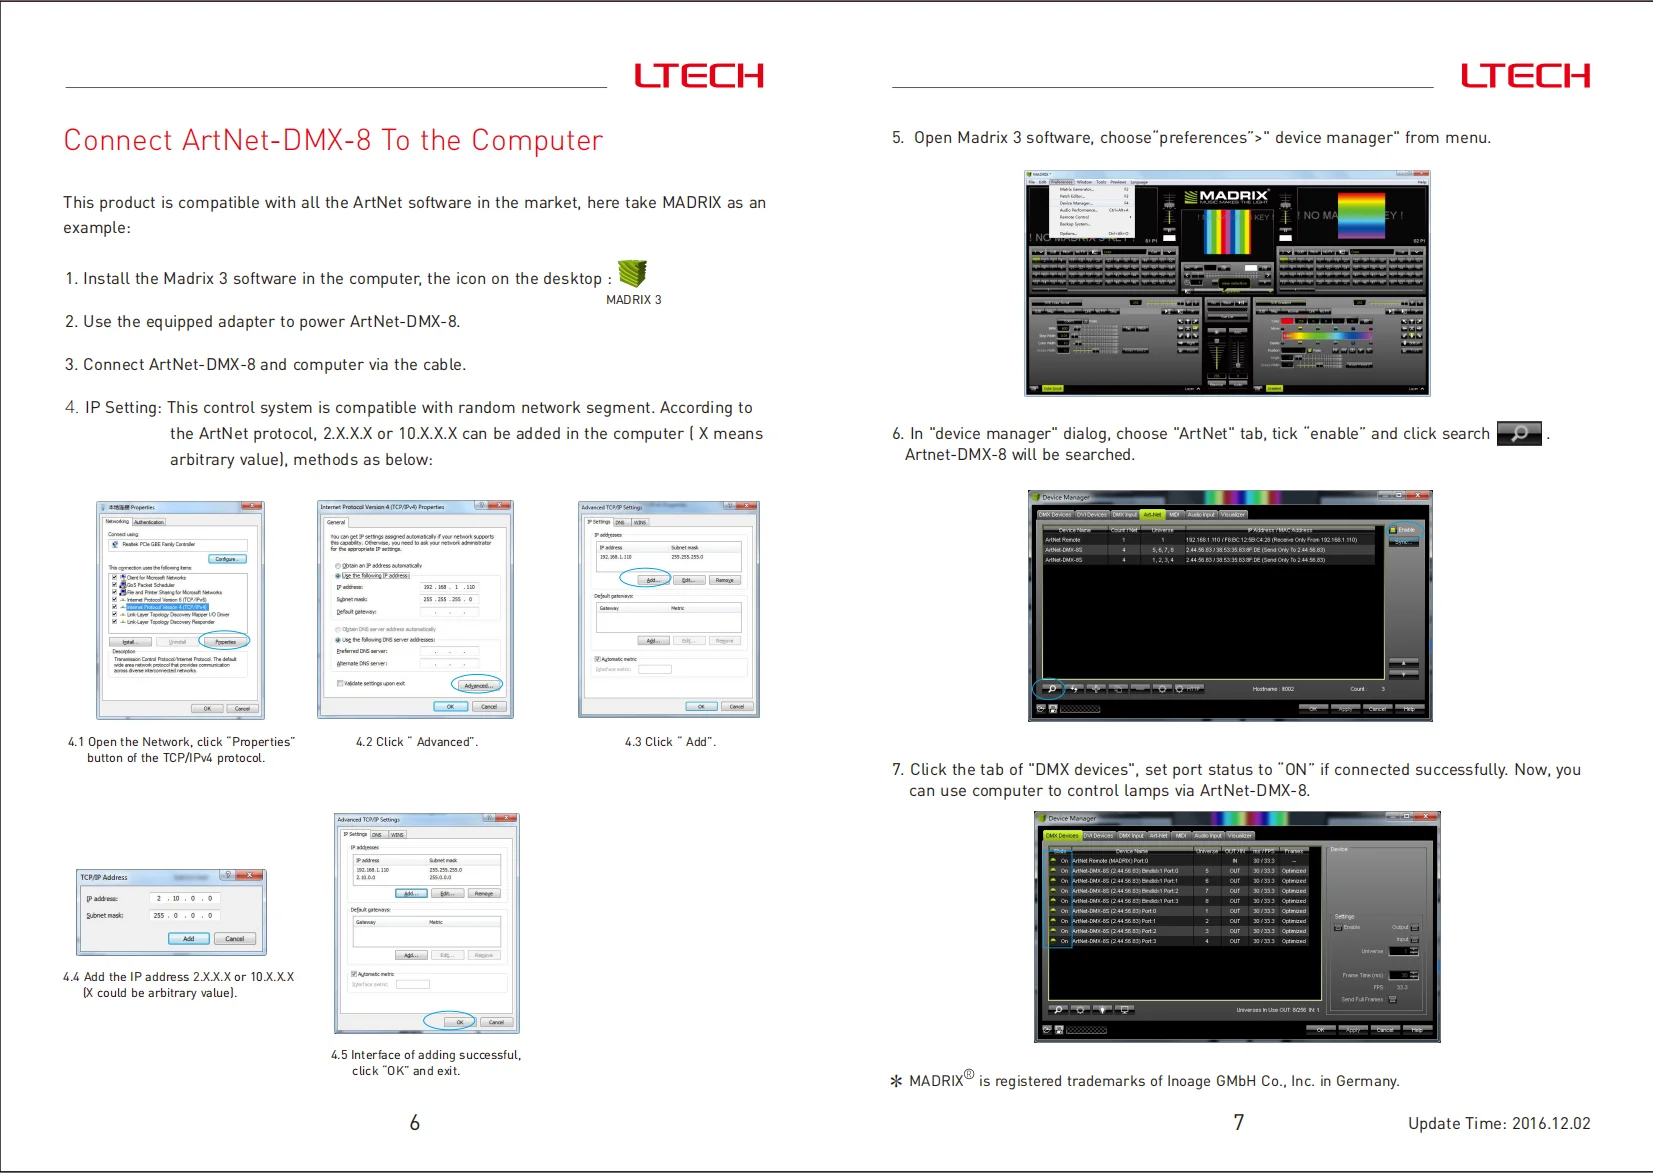Select "Internet Protocol Version 4 (TCP/IPv4)" list item

pyautogui.click(x=166, y=607)
